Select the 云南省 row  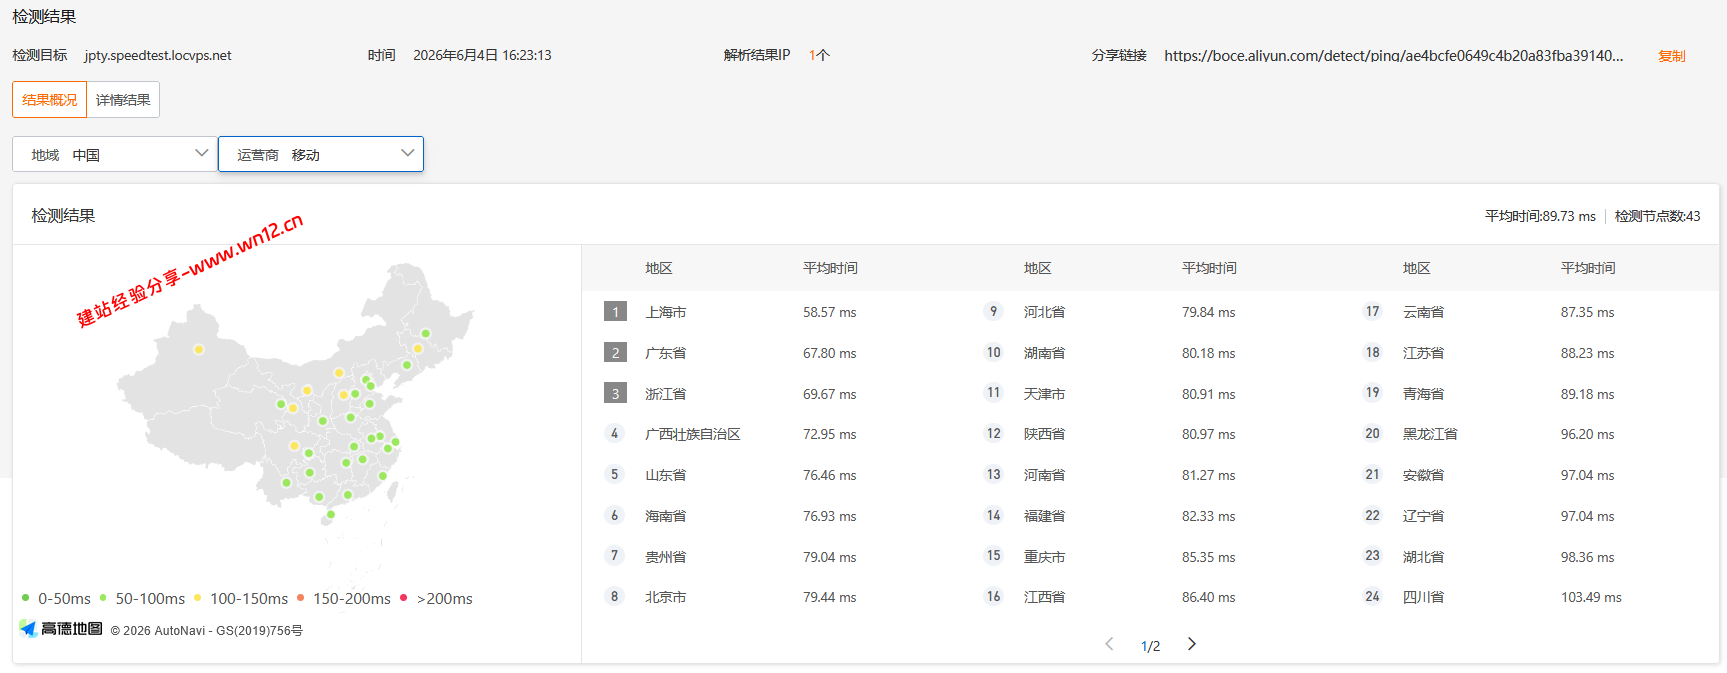pos(1530,312)
